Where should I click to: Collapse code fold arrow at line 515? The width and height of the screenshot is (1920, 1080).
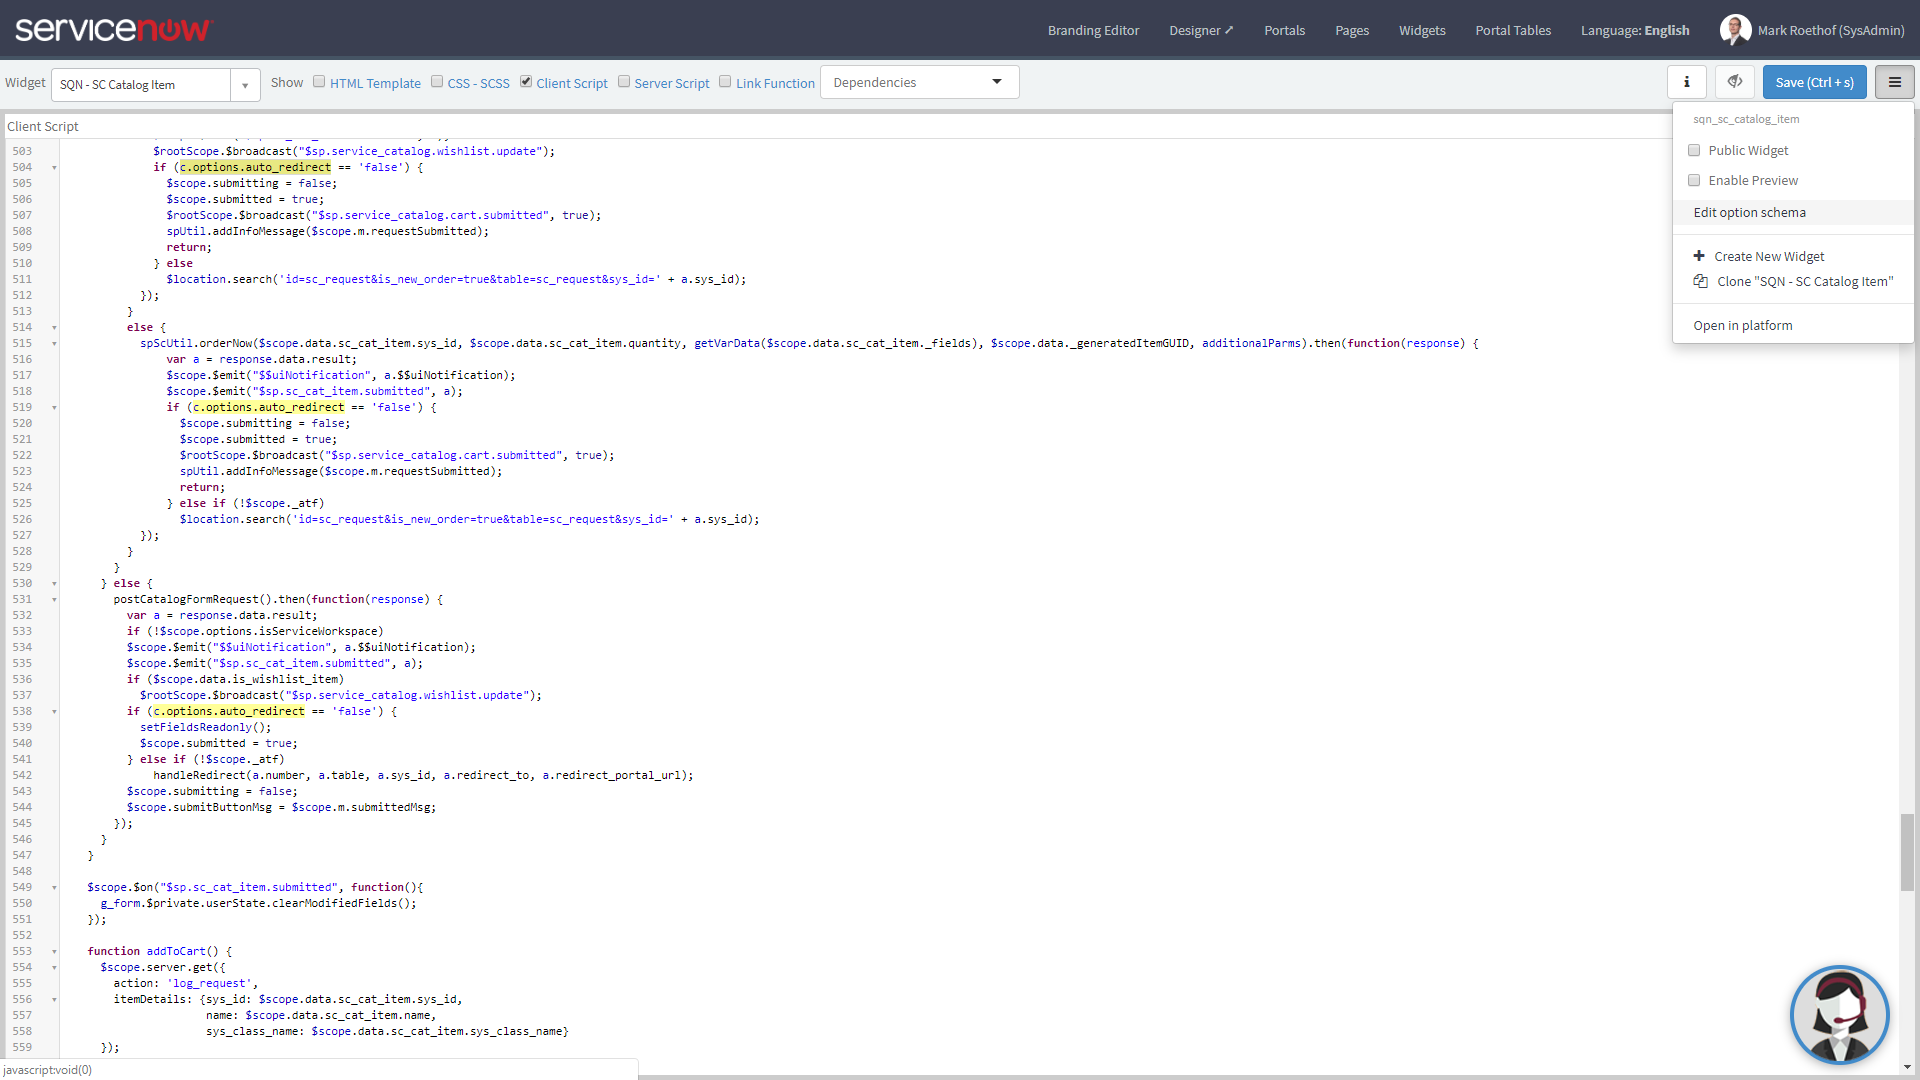[x=54, y=343]
